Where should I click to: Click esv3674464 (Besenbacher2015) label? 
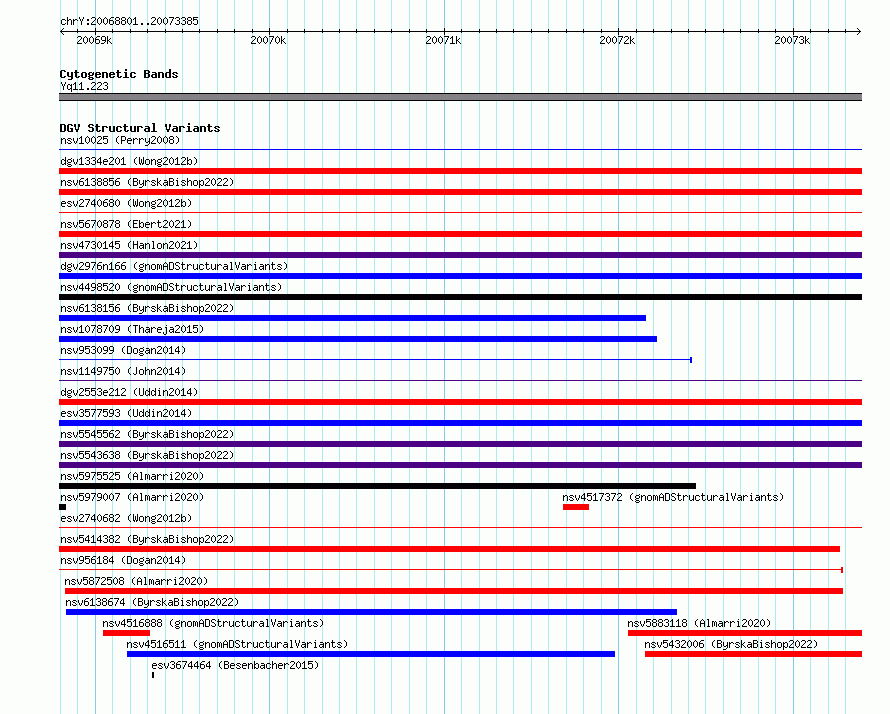coord(235,665)
